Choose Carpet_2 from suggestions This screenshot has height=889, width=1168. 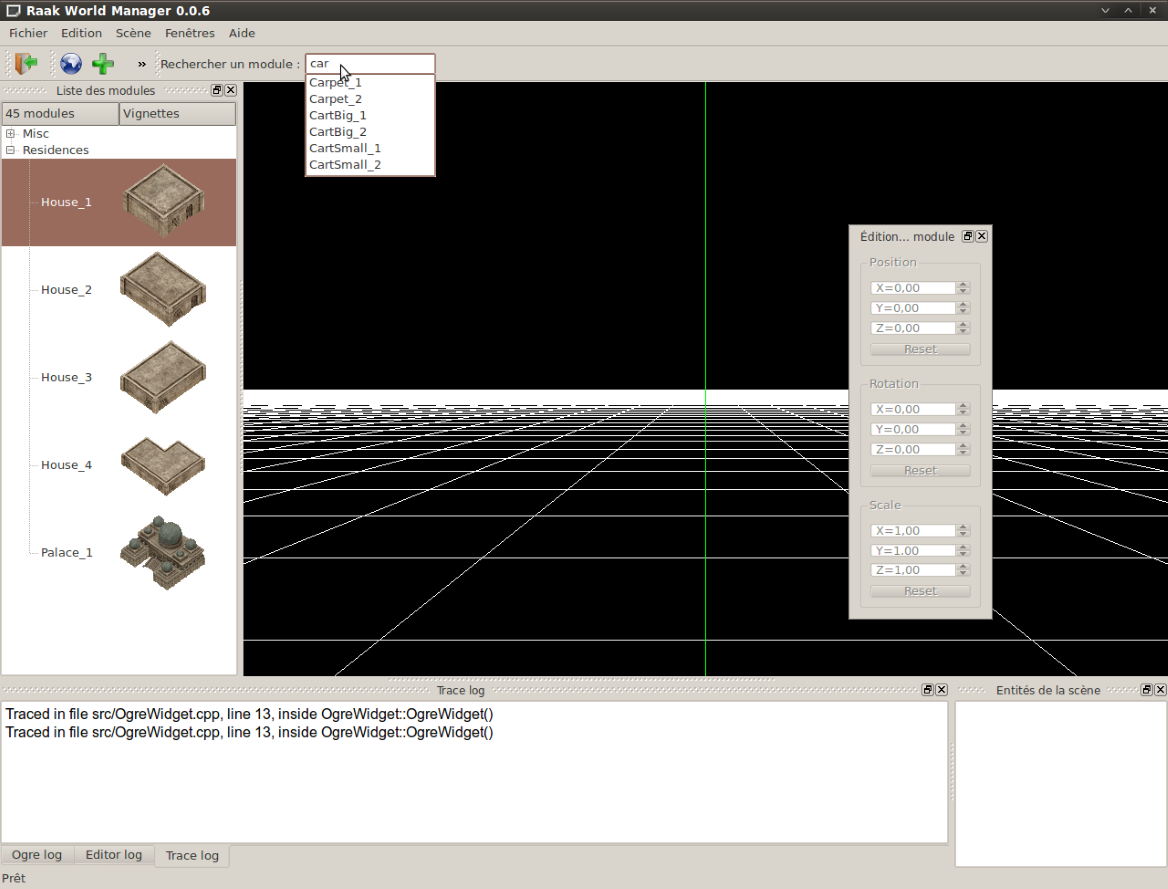coord(370,99)
